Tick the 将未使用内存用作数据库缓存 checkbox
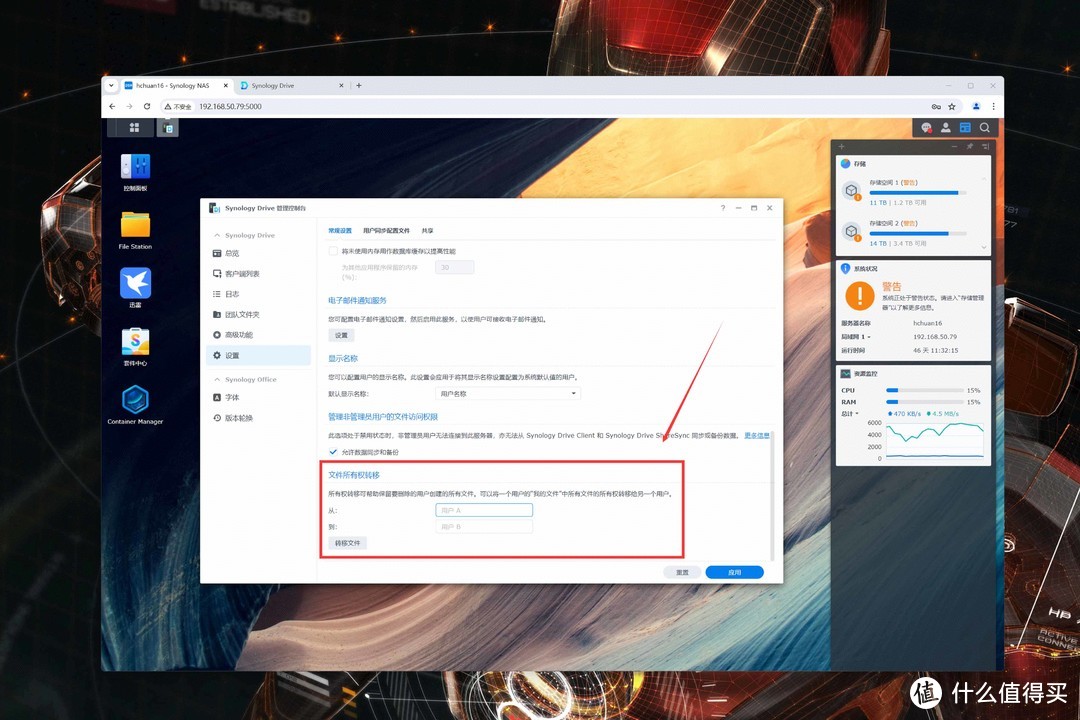Viewport: 1080px width, 720px height. tap(334, 251)
